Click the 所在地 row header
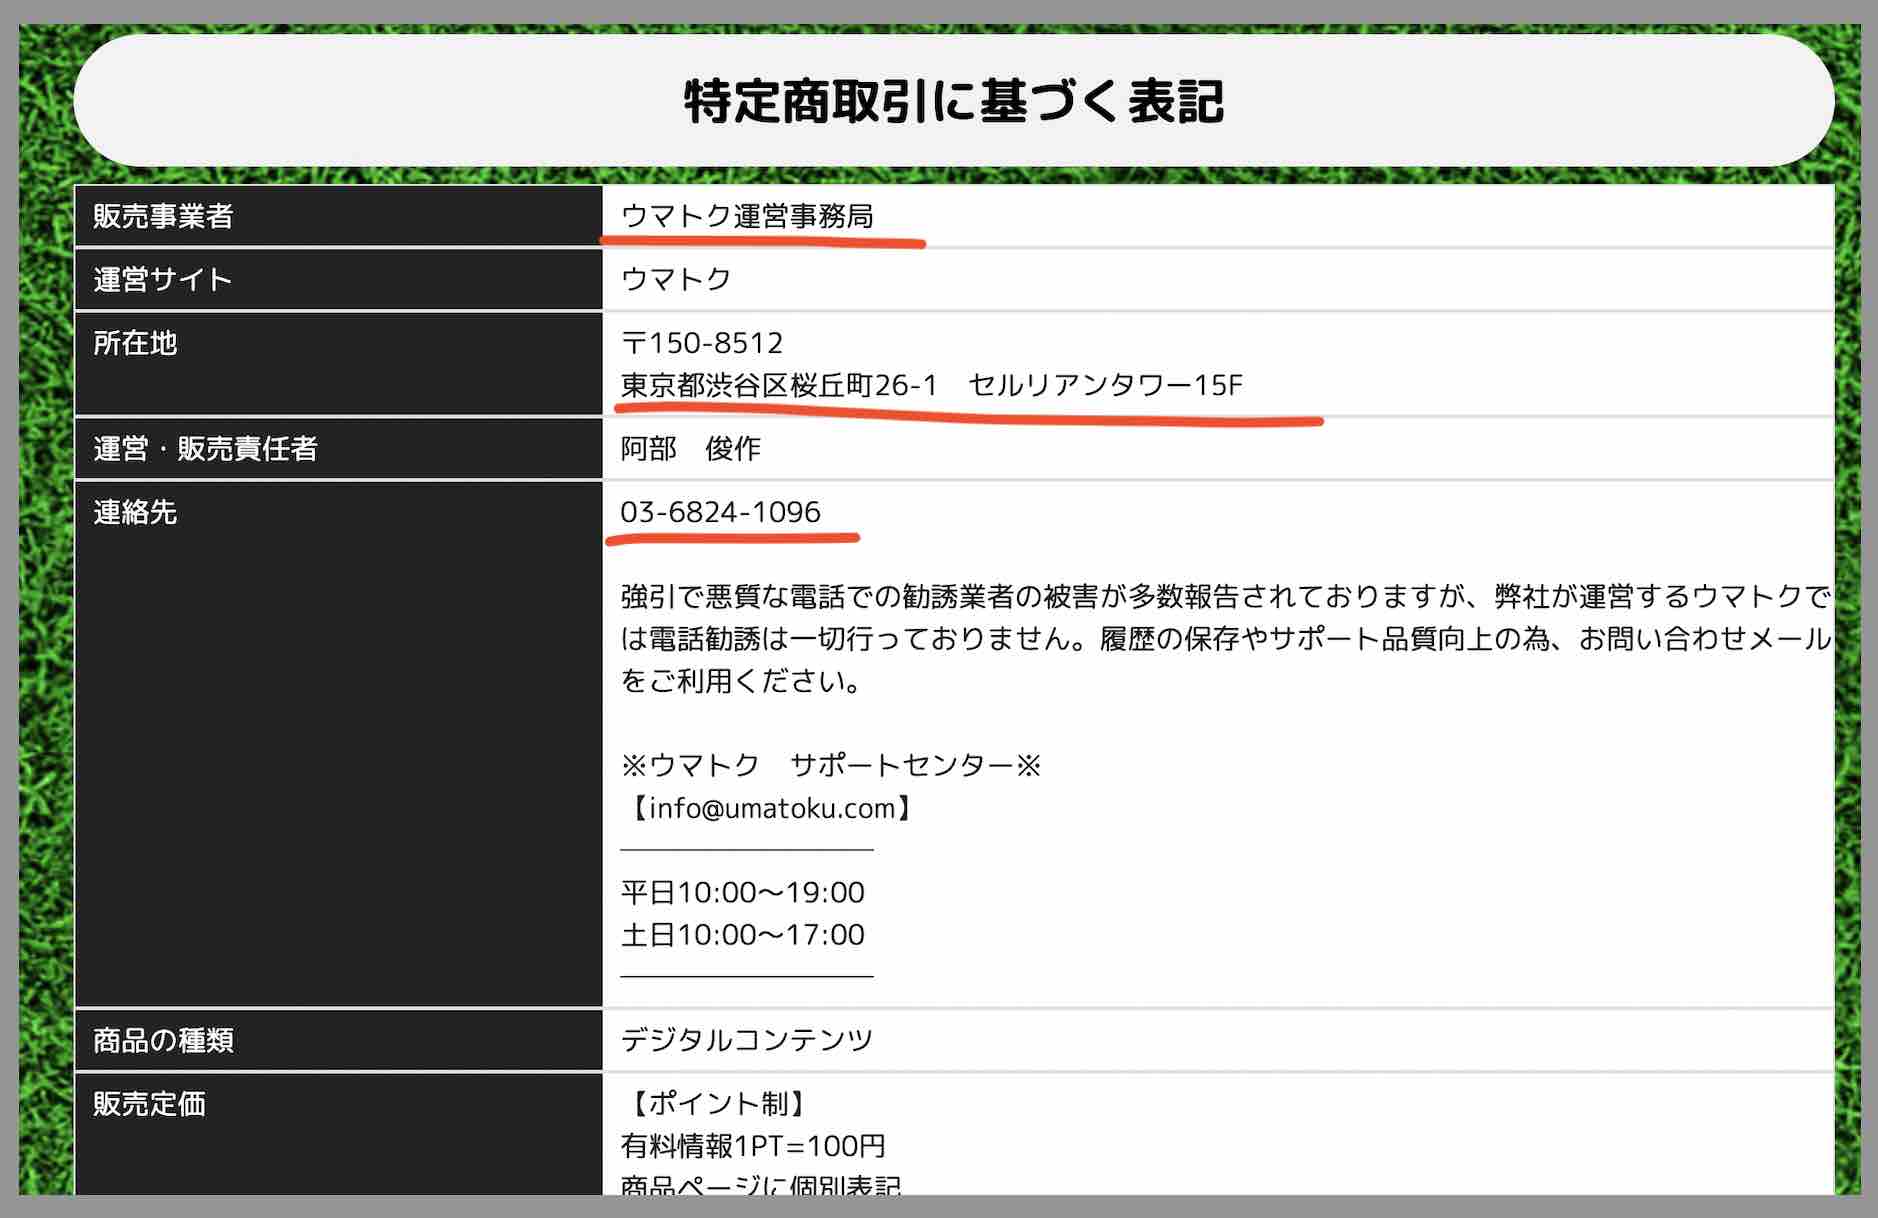Image resolution: width=1878 pixels, height=1218 pixels. point(134,343)
